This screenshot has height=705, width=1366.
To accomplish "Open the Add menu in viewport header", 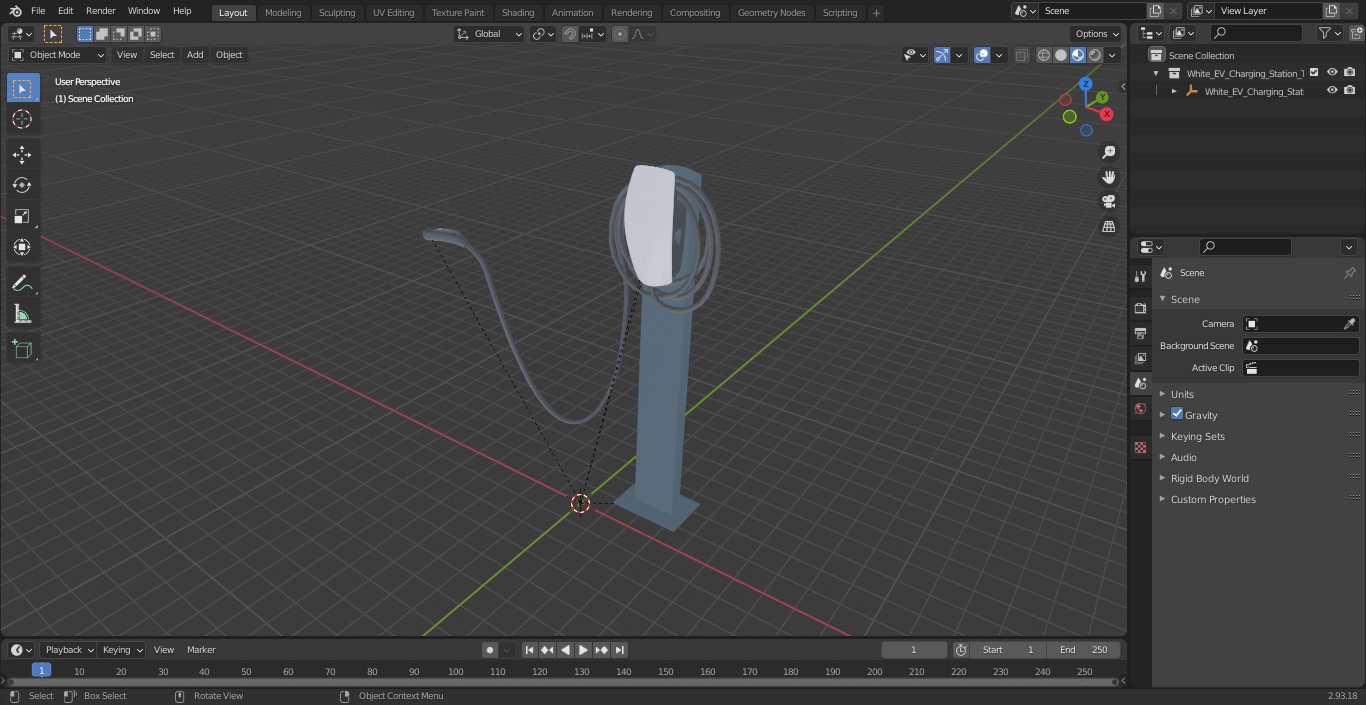I will pos(195,55).
